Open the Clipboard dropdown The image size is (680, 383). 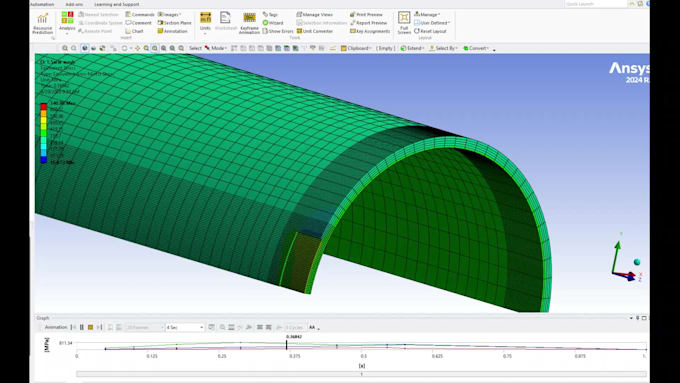coord(356,48)
